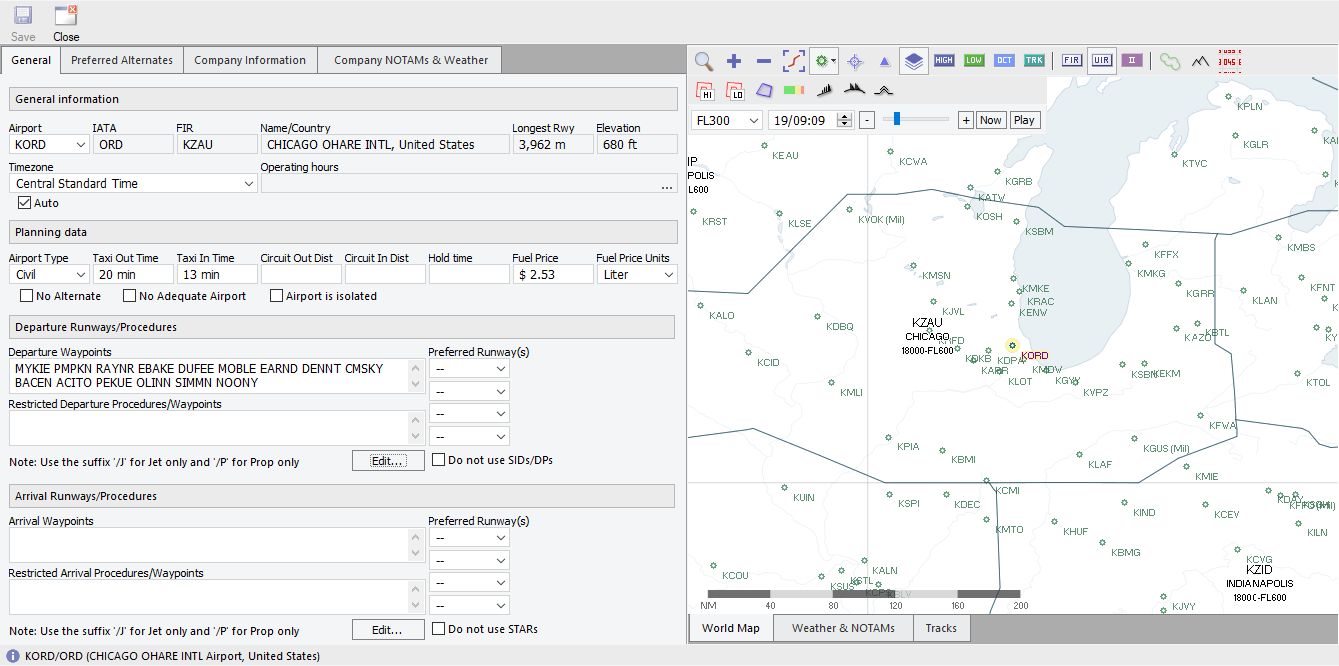Switch to Preferred Alternates tab
The width and height of the screenshot is (1339, 666).
122,60
